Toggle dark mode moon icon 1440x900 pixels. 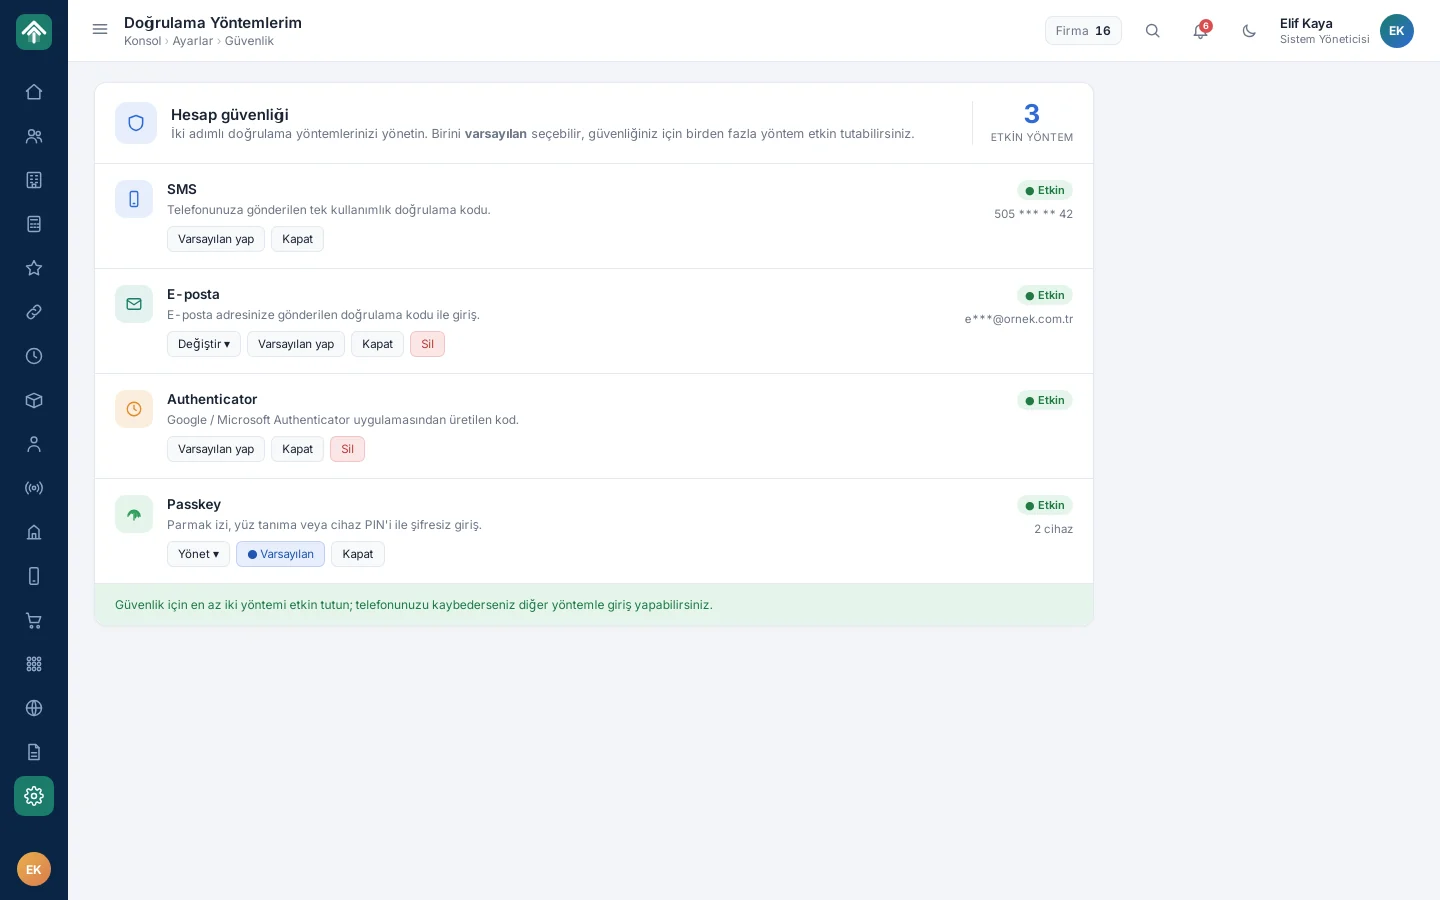[x=1249, y=31]
